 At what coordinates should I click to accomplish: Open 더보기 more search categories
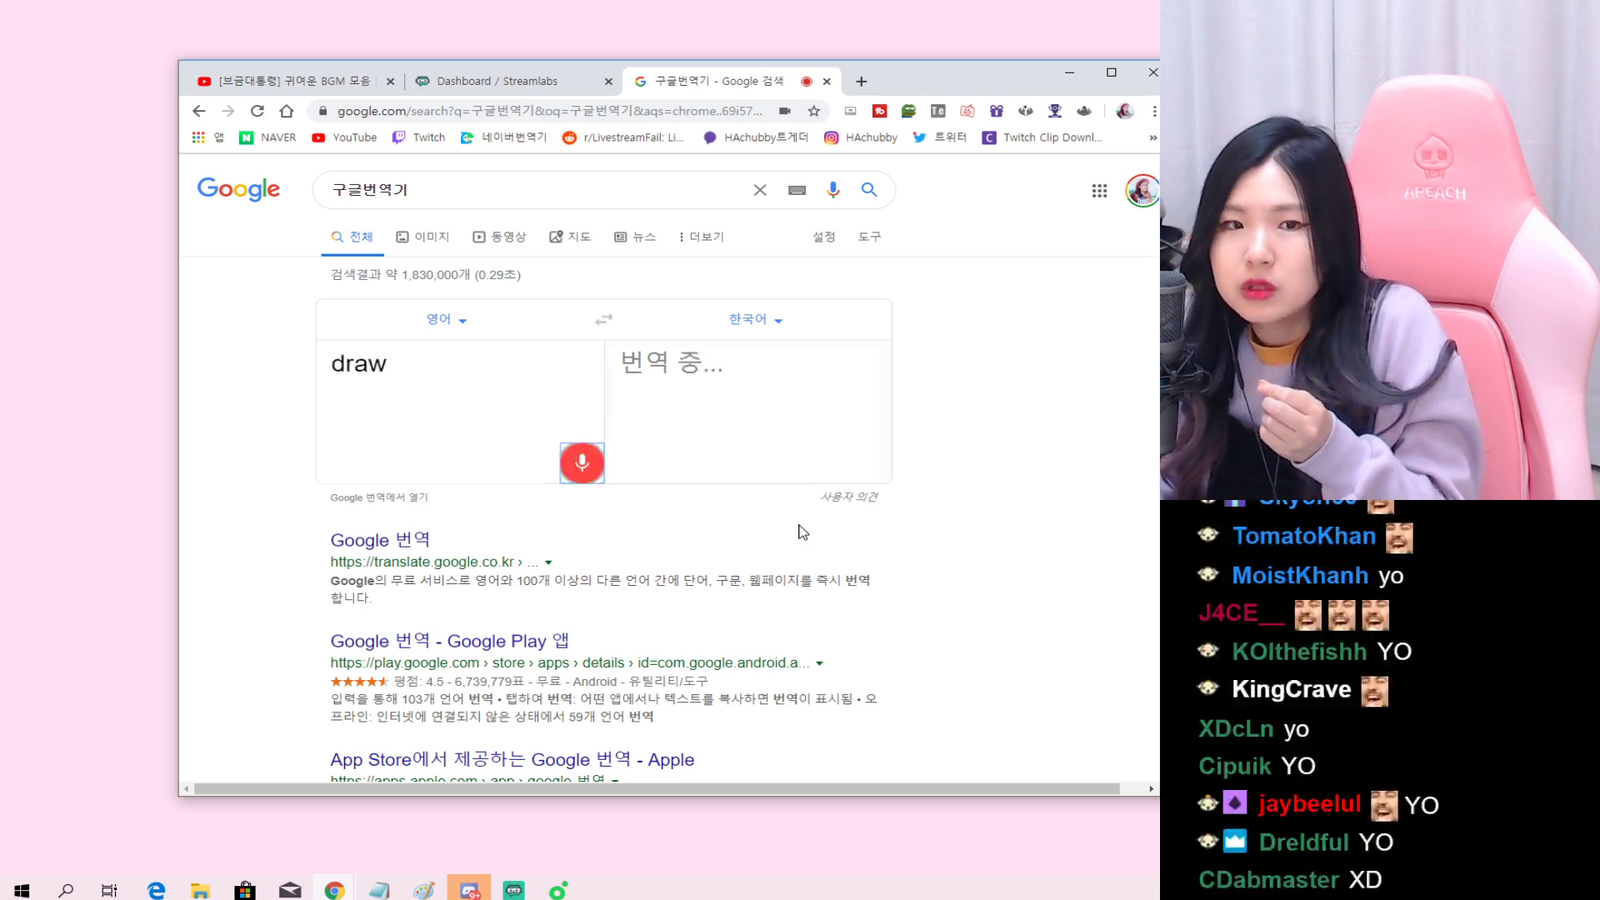pyautogui.click(x=701, y=237)
